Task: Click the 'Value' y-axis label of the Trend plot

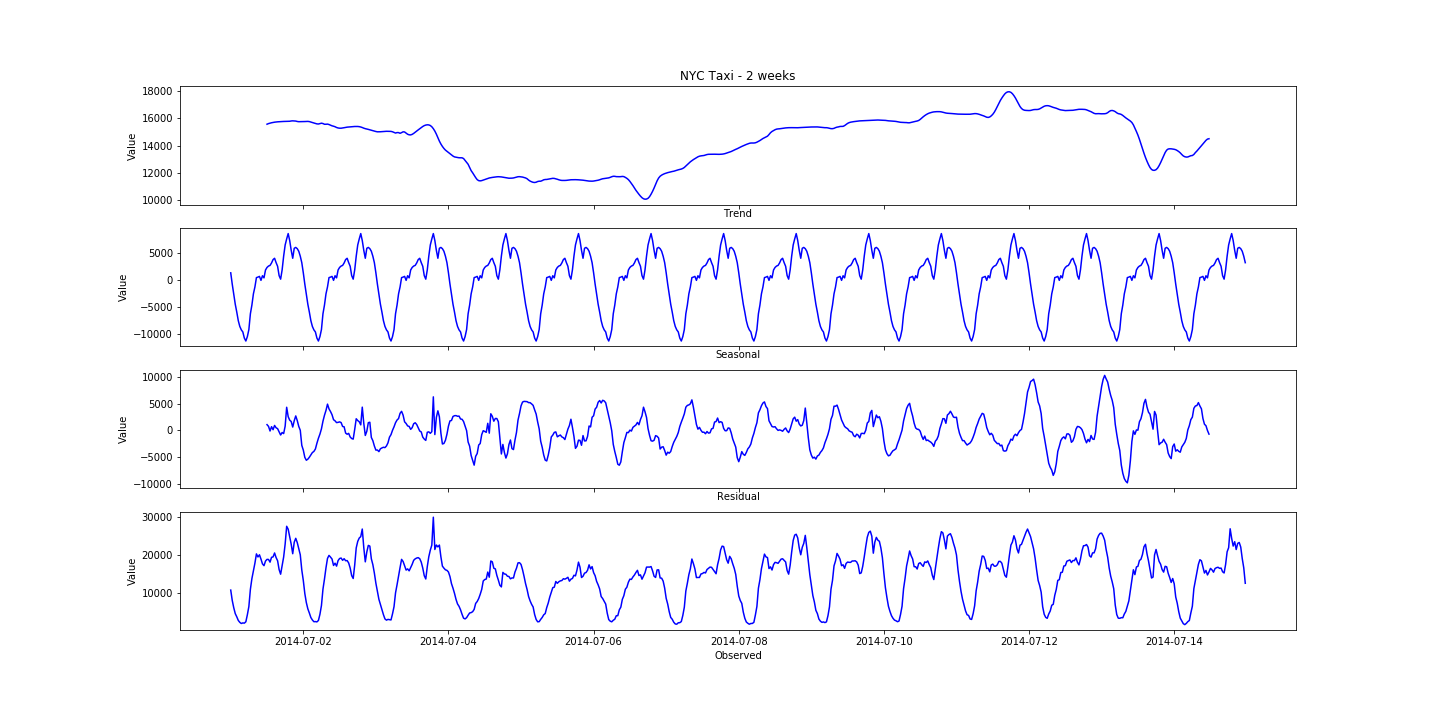Action: point(132,146)
